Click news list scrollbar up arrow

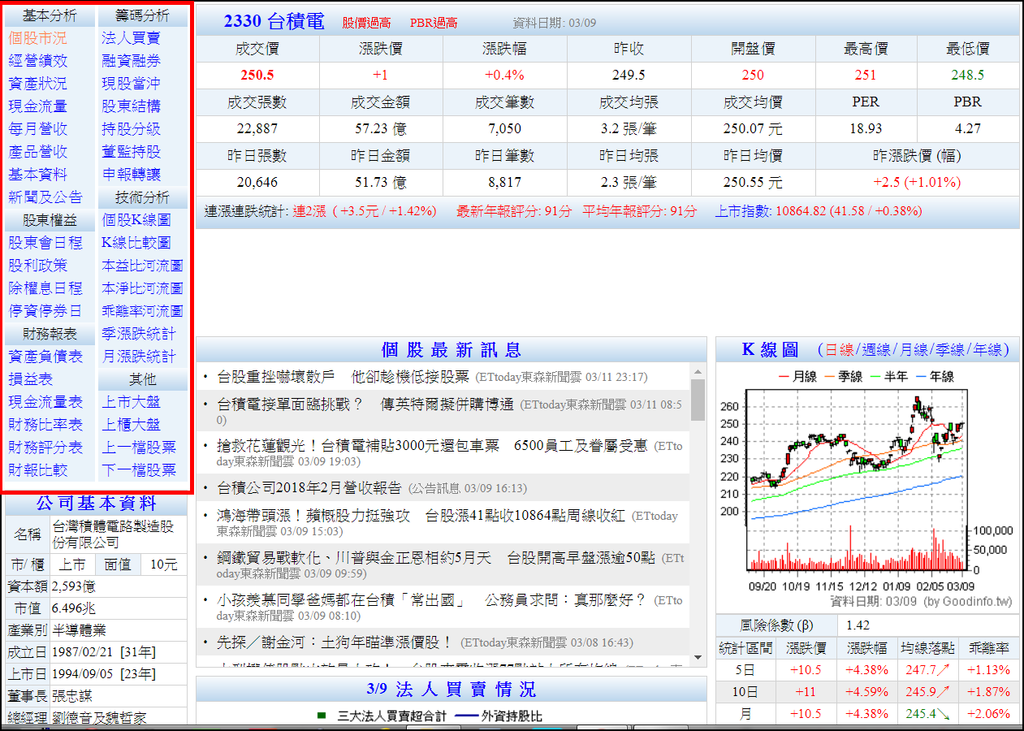click(697, 372)
